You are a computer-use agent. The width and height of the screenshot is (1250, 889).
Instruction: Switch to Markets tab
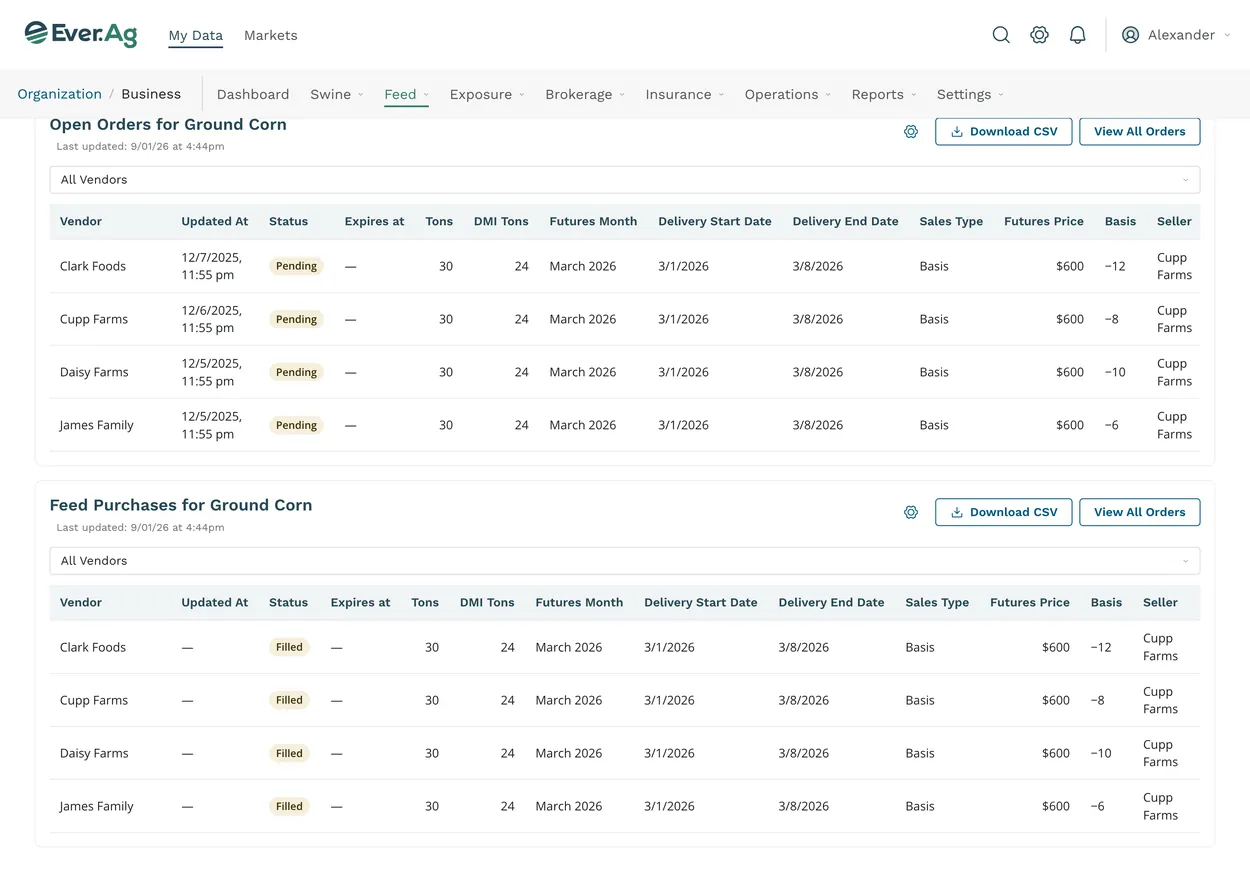click(271, 35)
